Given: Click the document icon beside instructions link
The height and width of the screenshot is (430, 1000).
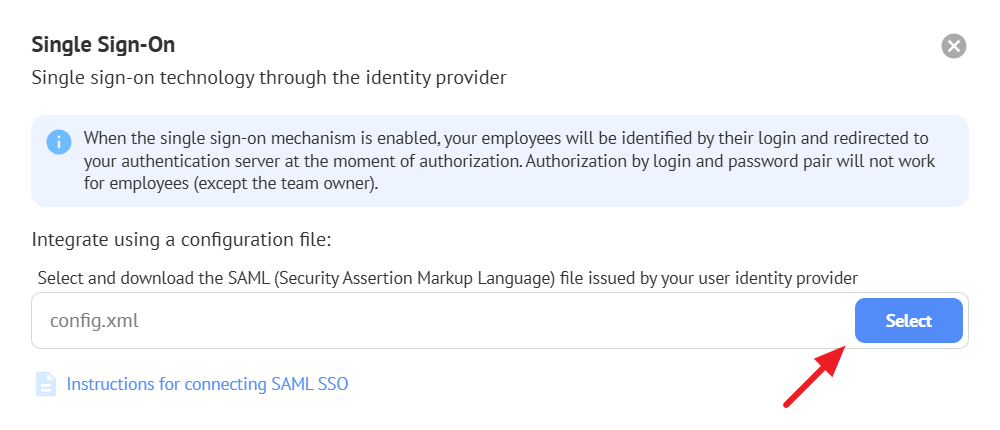Looking at the screenshot, I should (46, 384).
